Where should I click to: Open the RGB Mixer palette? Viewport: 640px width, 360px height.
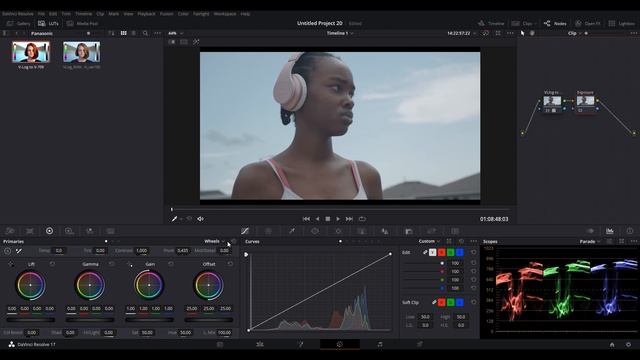click(x=90, y=231)
